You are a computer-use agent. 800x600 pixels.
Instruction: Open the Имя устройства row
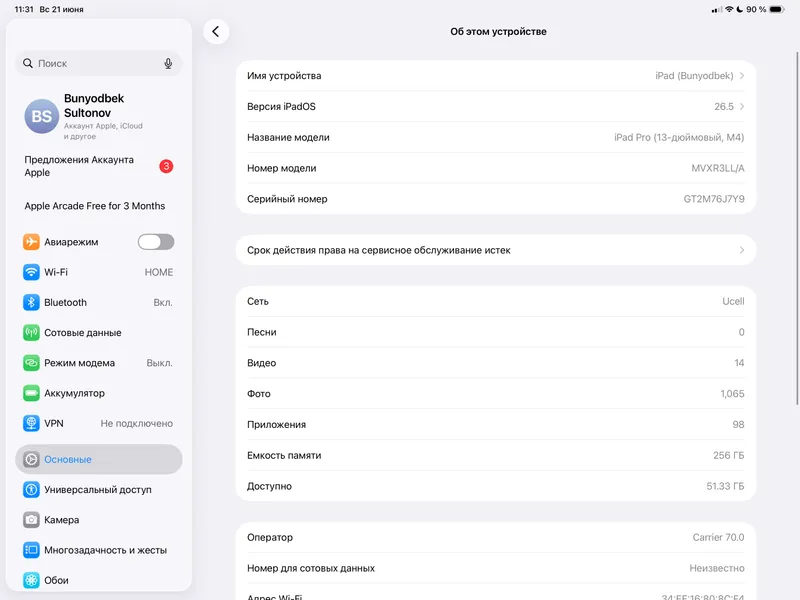click(495, 76)
